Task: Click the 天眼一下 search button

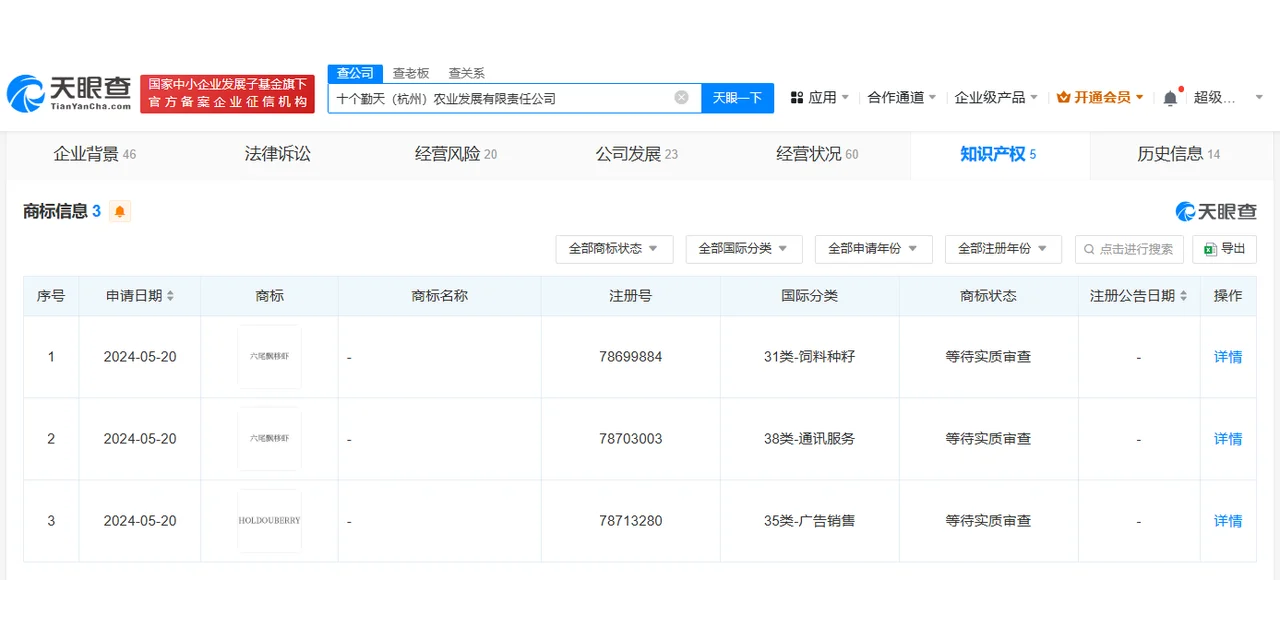Action: [738, 97]
